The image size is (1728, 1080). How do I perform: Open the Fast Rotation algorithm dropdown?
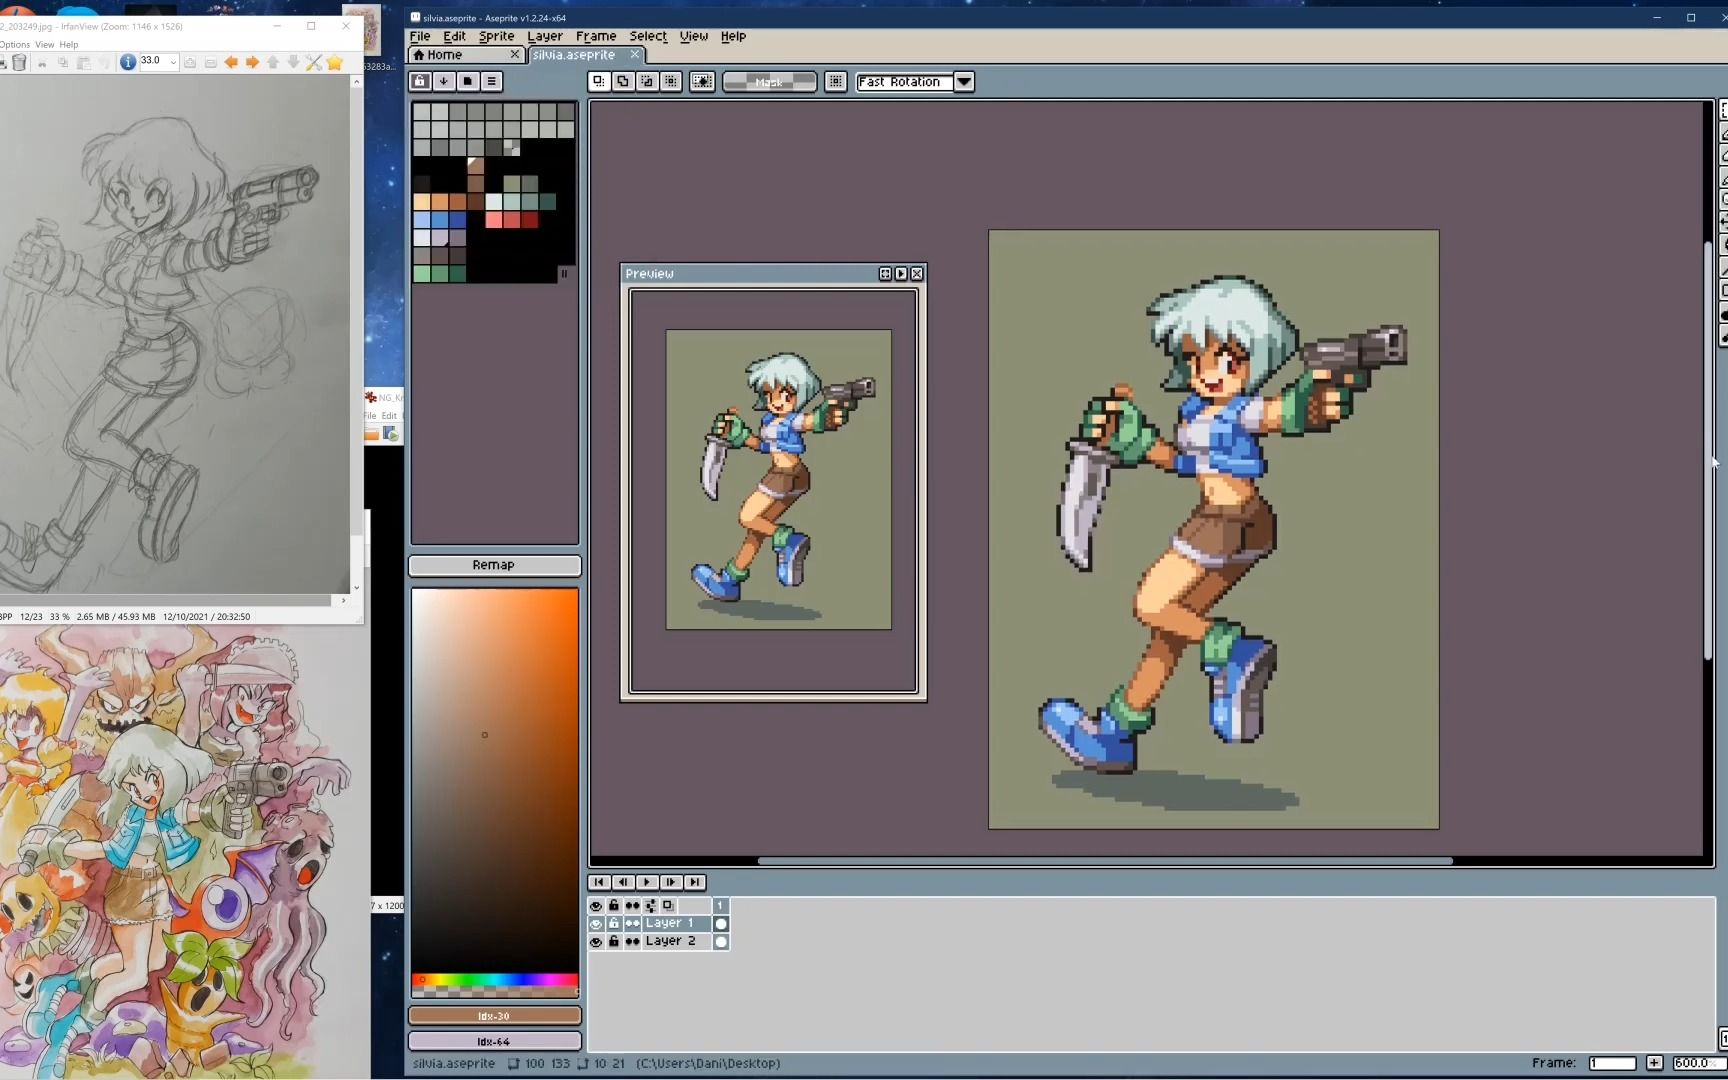(964, 82)
